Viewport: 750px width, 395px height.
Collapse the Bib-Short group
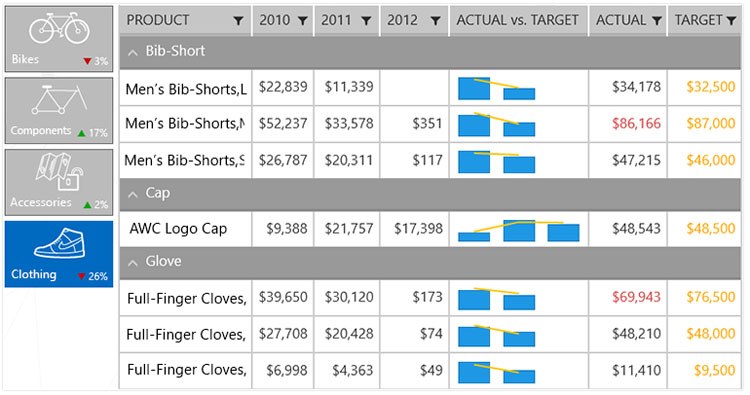(x=133, y=52)
